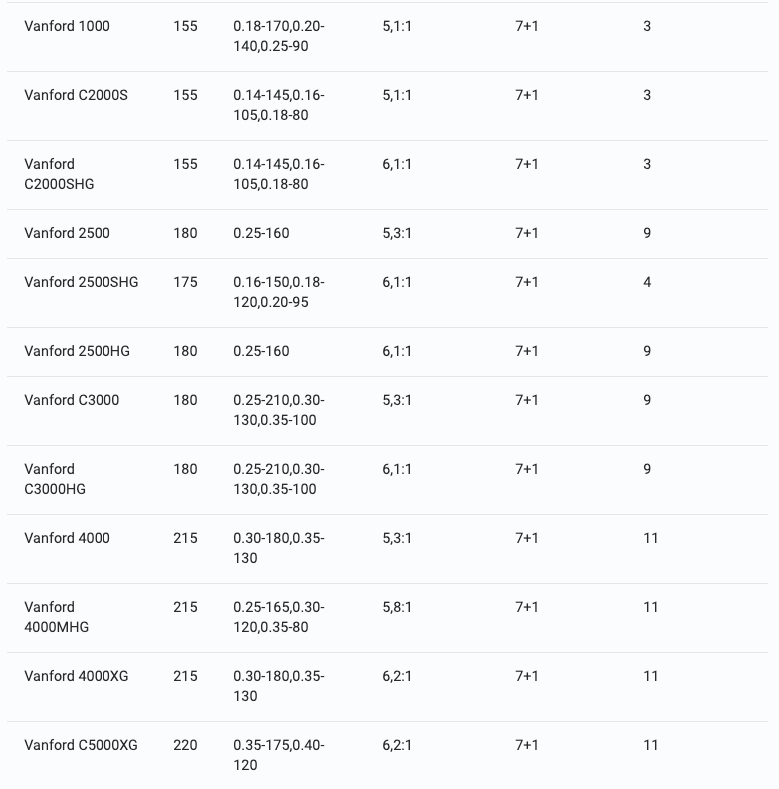Select the Vanford 2500SHG model name
This screenshot has height=789, width=779.
(81, 282)
